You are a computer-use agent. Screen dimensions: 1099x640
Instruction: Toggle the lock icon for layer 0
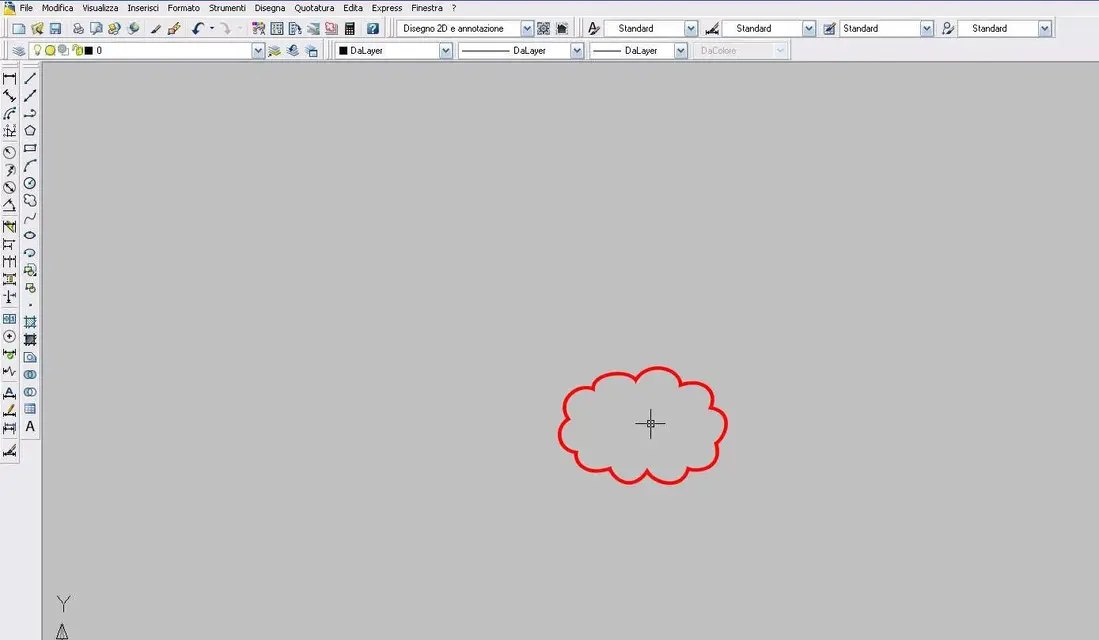(77, 50)
